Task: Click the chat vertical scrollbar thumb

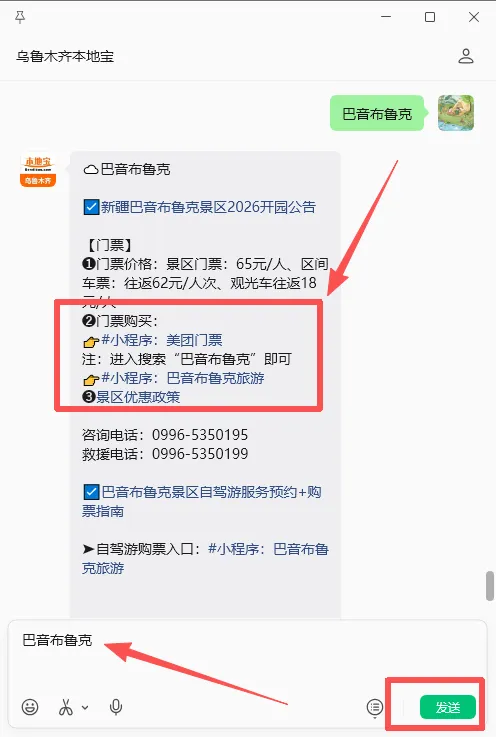Action: 490,586
